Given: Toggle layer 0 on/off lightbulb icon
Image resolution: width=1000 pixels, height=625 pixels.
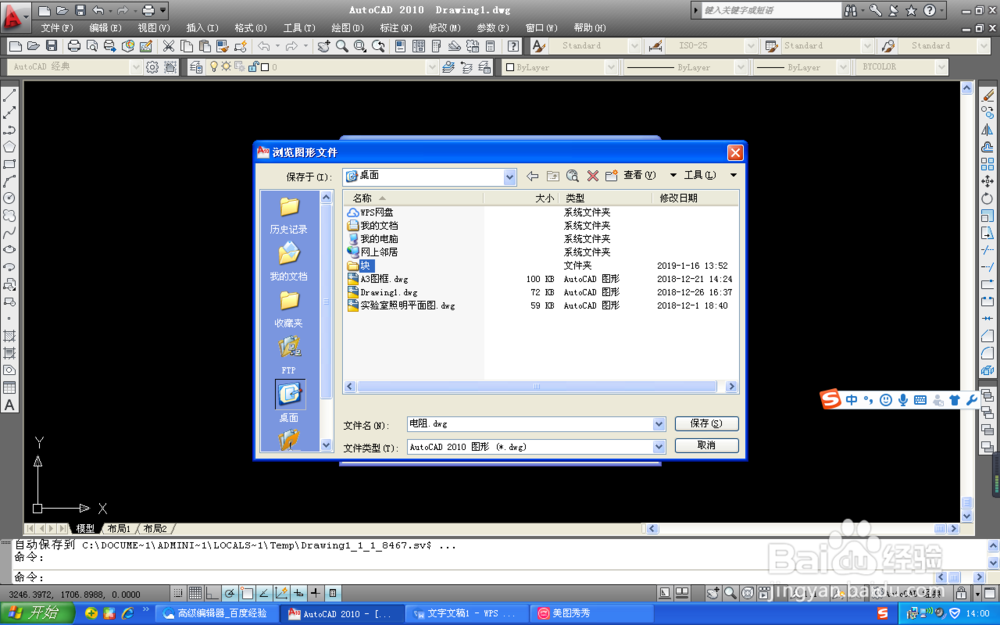Looking at the screenshot, I should pyautogui.click(x=214, y=66).
